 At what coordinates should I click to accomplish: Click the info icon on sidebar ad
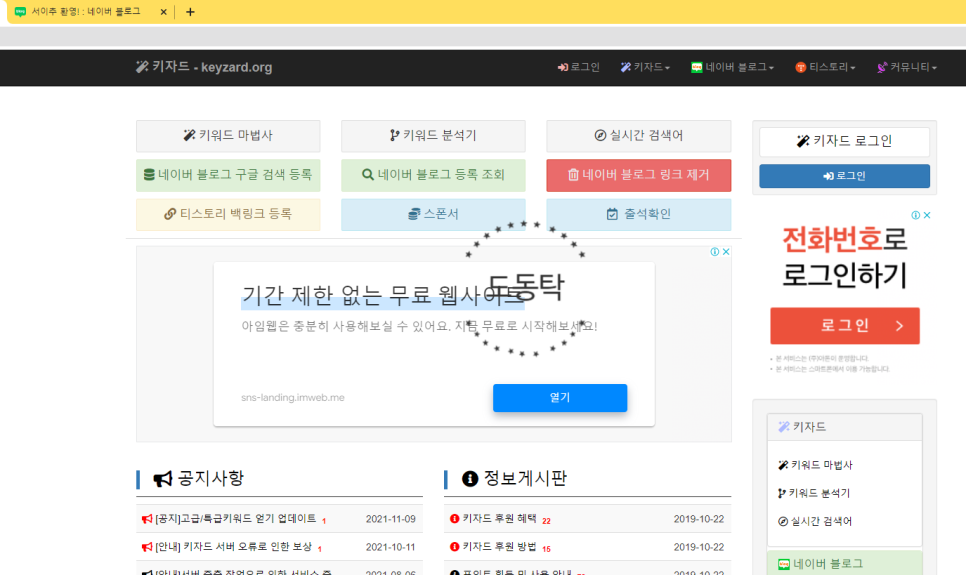(916, 215)
